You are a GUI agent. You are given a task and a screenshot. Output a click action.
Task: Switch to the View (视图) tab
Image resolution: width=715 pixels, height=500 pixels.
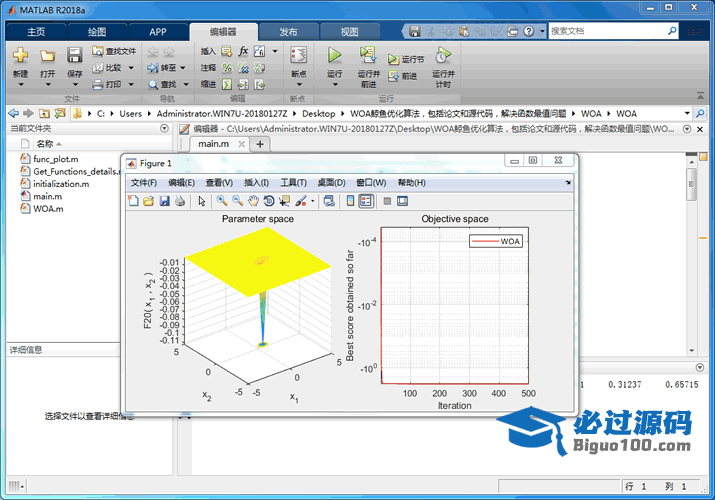pyautogui.click(x=350, y=32)
